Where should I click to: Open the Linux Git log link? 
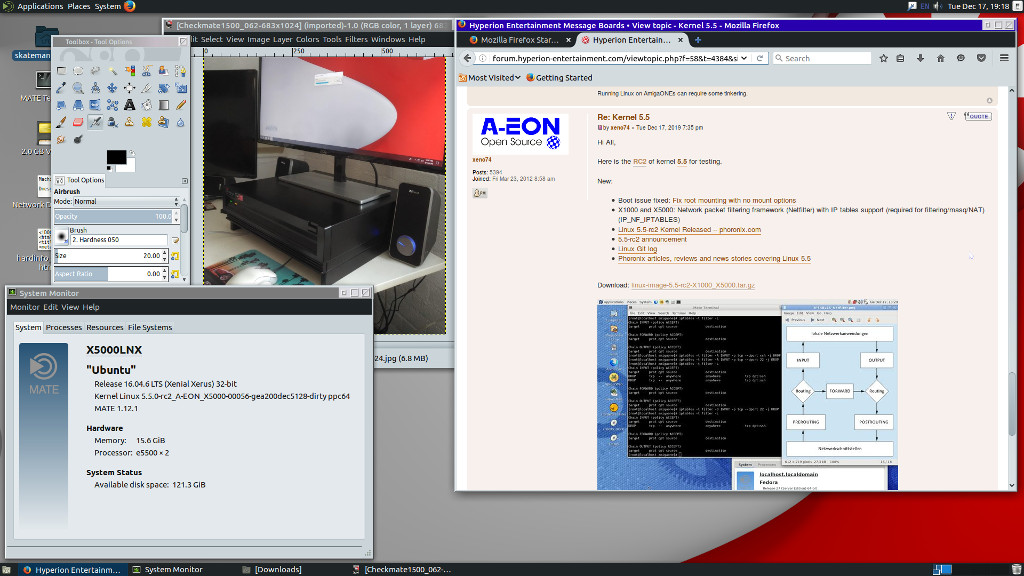[x=637, y=249]
